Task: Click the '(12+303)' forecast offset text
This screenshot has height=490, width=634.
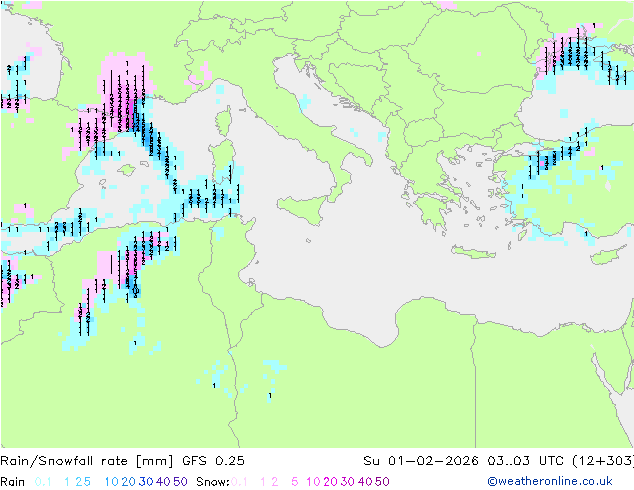Action: pos(602,461)
